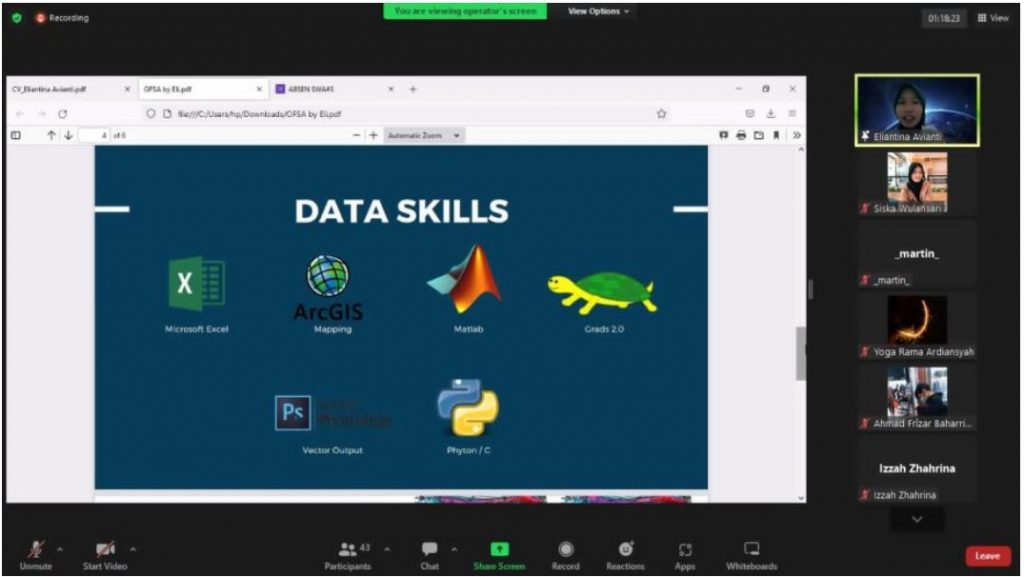
Task: Show more participants with down chevron
Action: pos(917,520)
